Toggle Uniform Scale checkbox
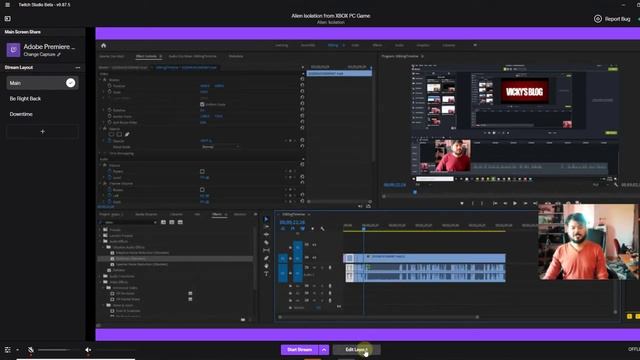This screenshot has height=360, width=640. 202,104
